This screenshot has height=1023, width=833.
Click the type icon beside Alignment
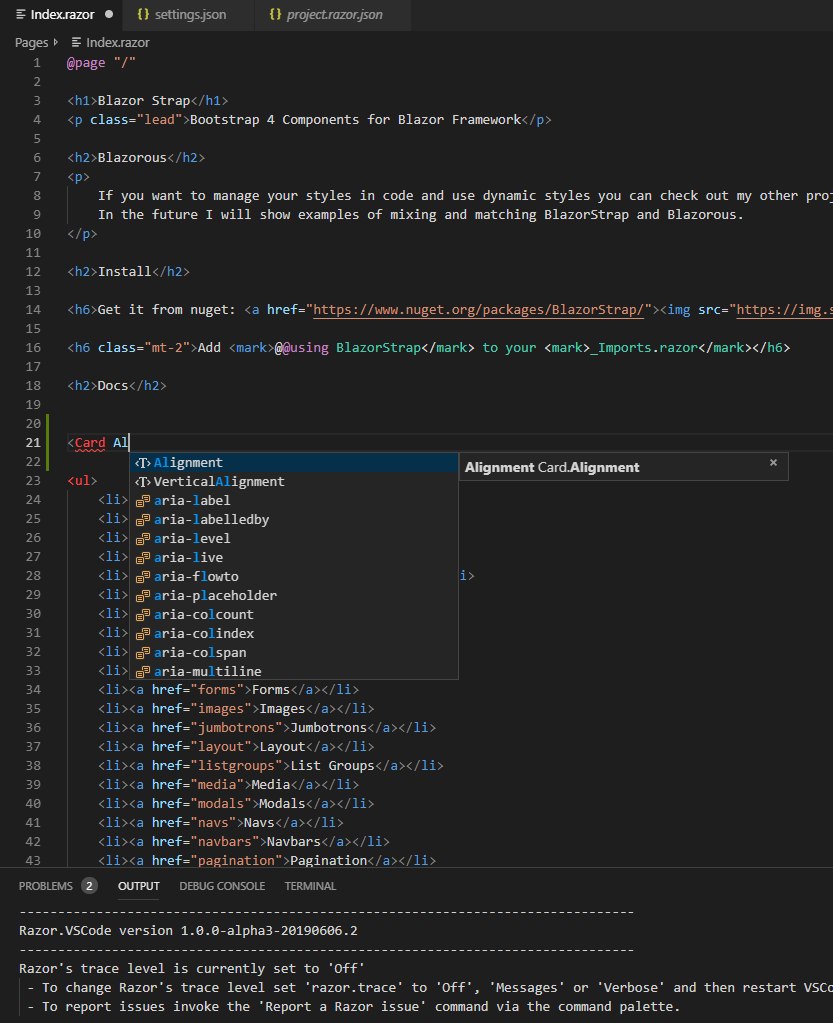point(142,463)
